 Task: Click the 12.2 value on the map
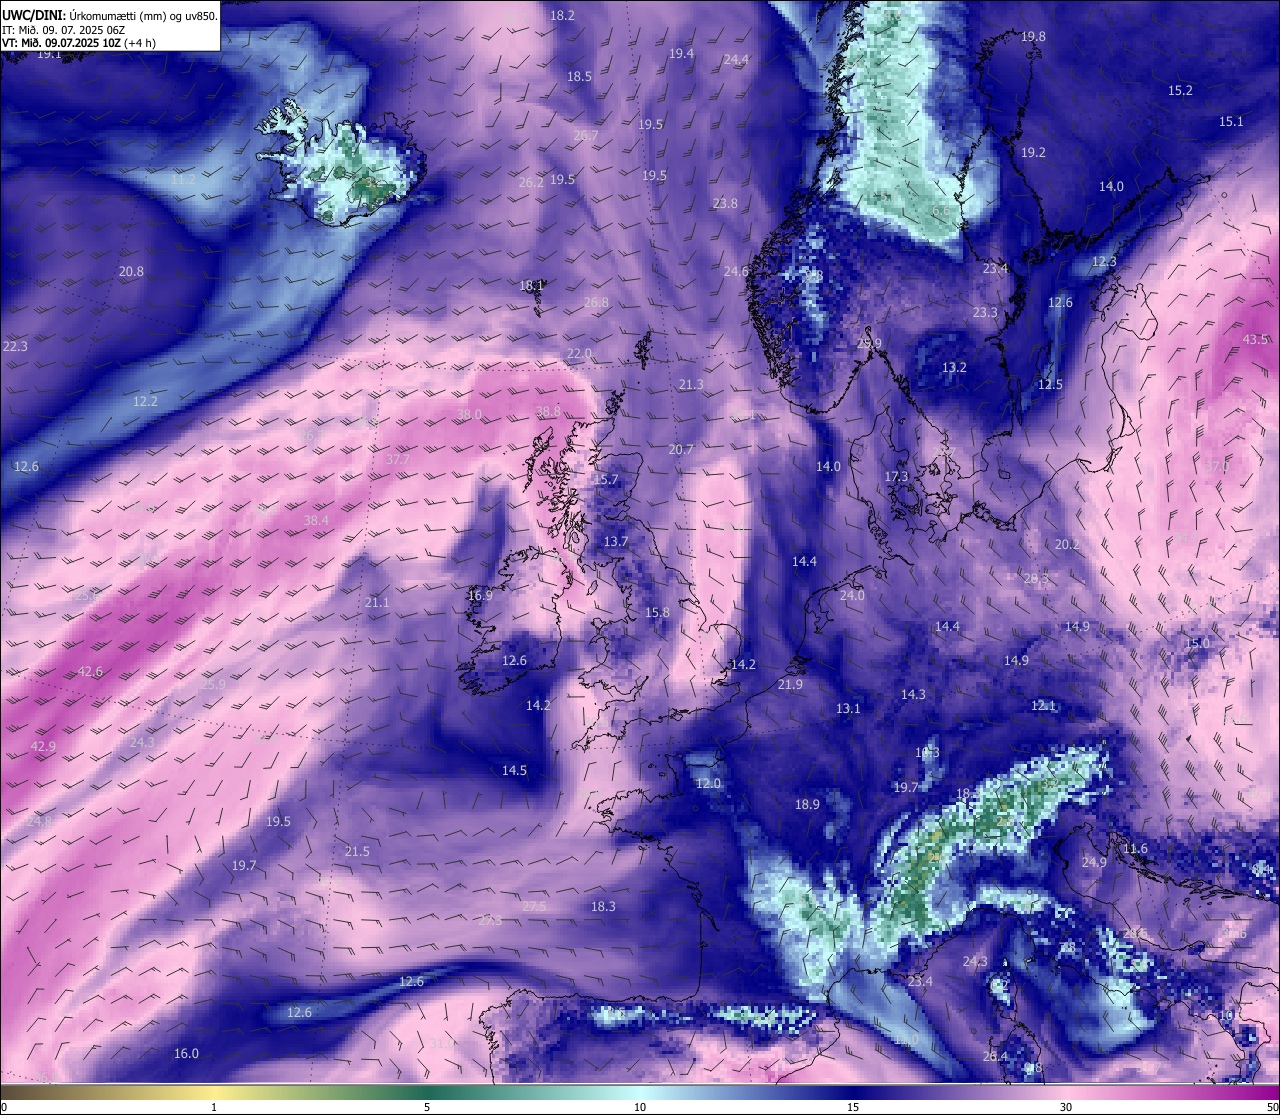pos(145,401)
